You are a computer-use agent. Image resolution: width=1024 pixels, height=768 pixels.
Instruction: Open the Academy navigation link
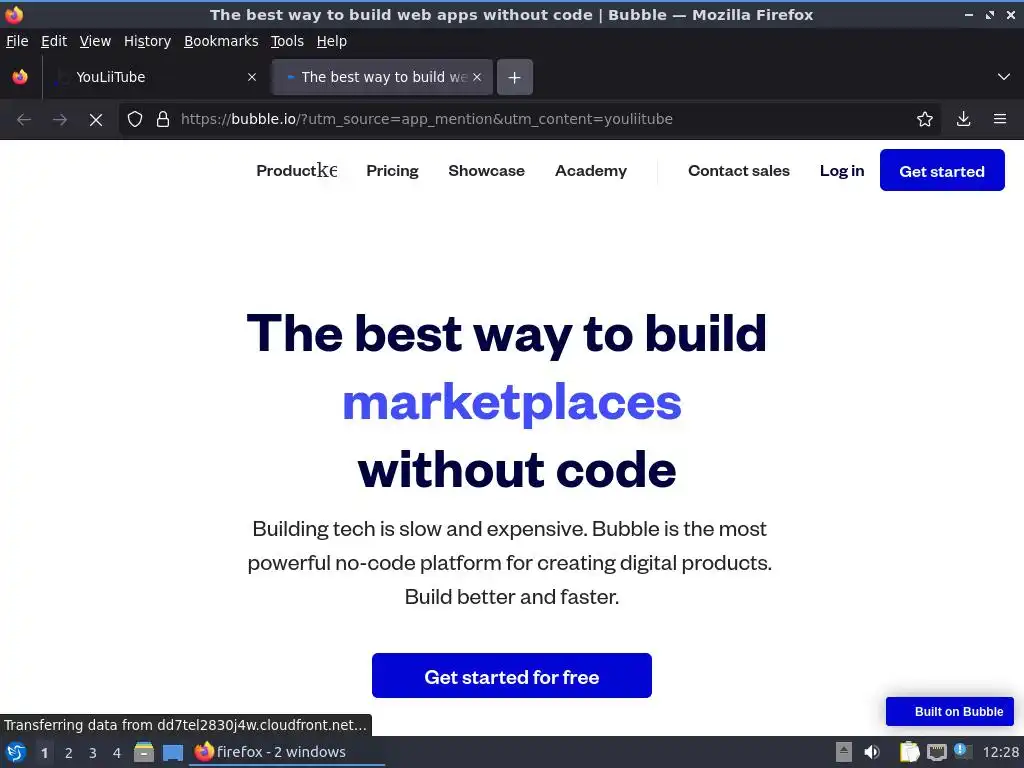591,170
